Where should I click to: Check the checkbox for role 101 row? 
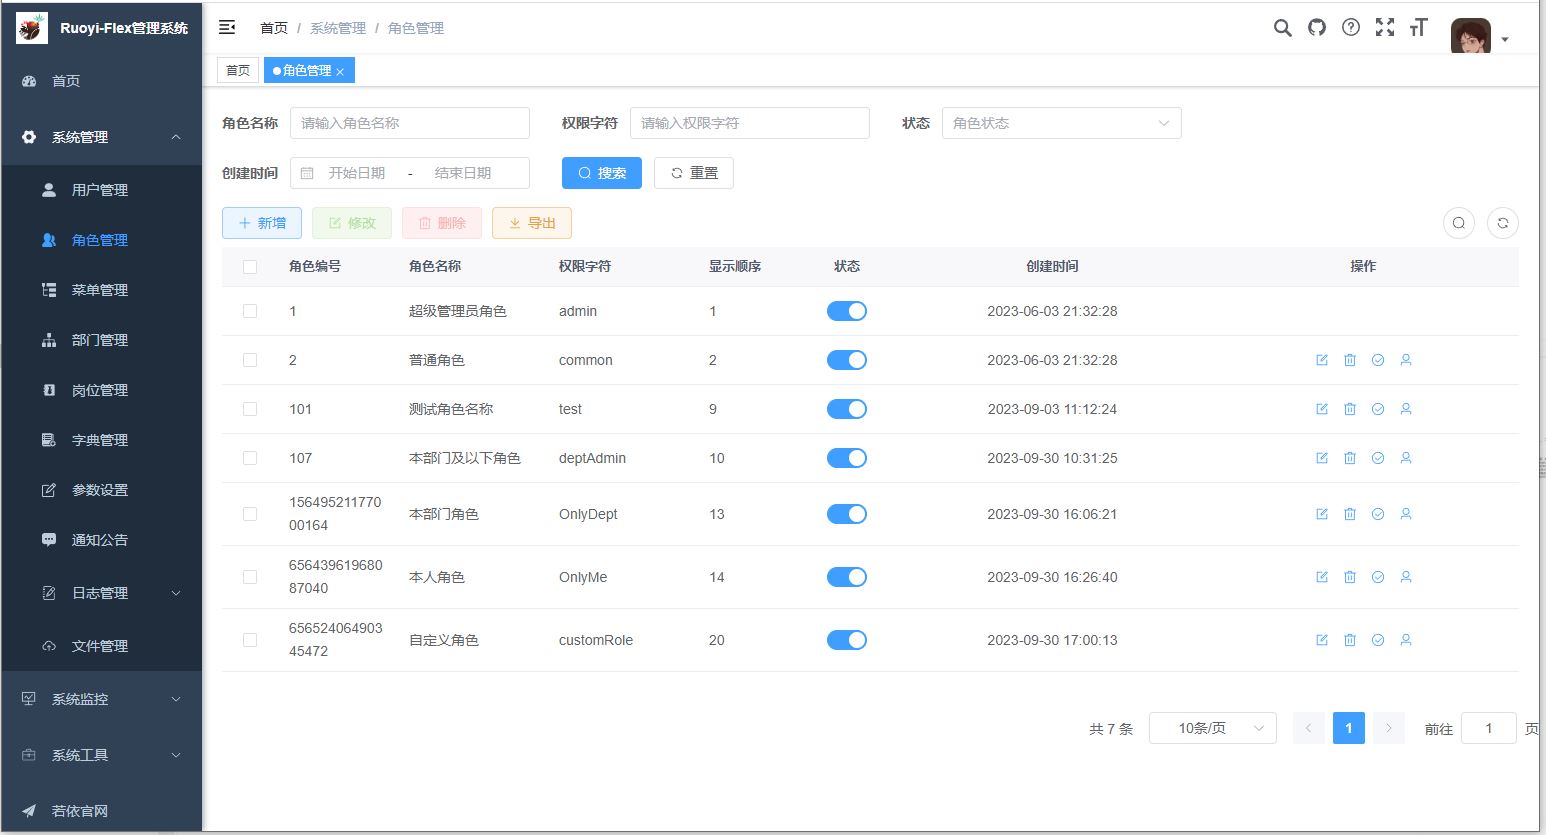tap(249, 408)
